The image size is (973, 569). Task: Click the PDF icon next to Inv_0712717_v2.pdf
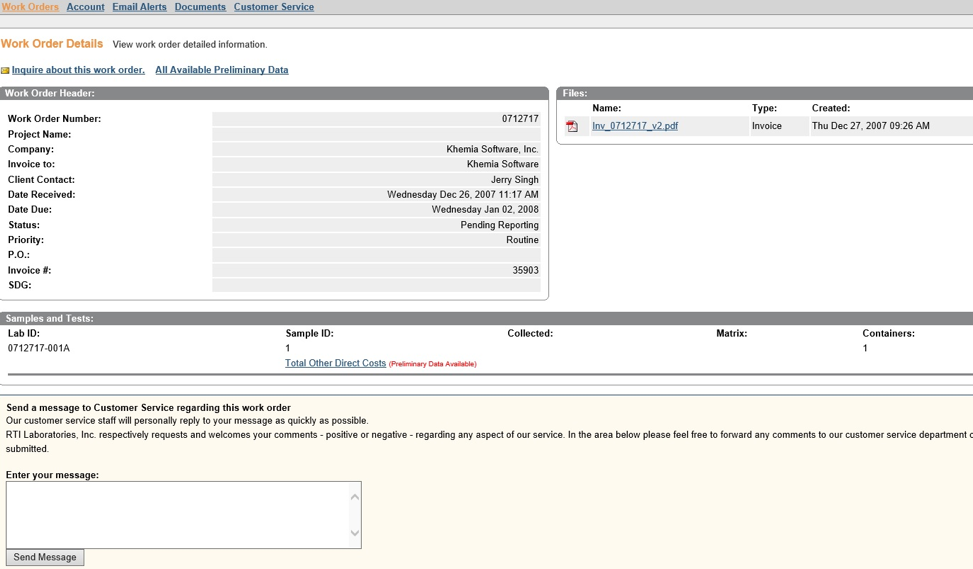pyautogui.click(x=572, y=126)
